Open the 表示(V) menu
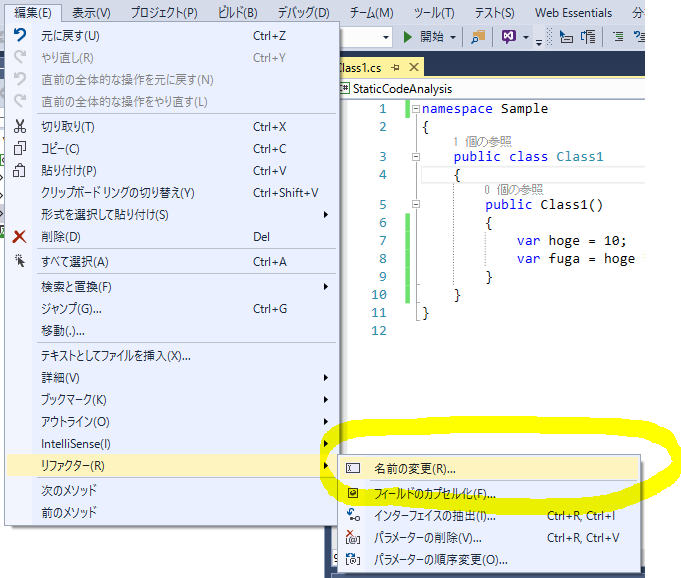The height and width of the screenshot is (578, 681). [x=91, y=13]
